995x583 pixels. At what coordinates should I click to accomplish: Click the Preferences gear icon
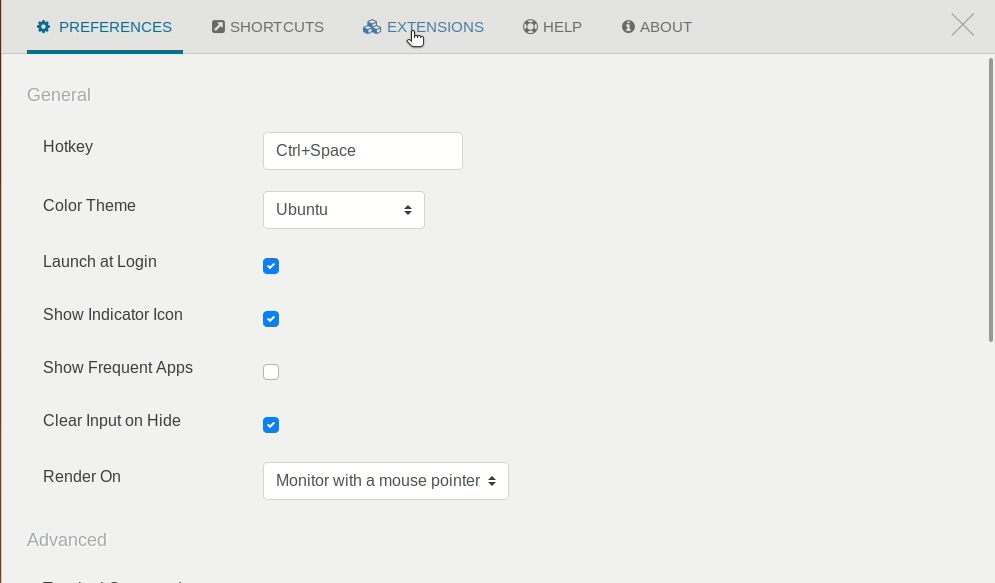[x=43, y=27]
